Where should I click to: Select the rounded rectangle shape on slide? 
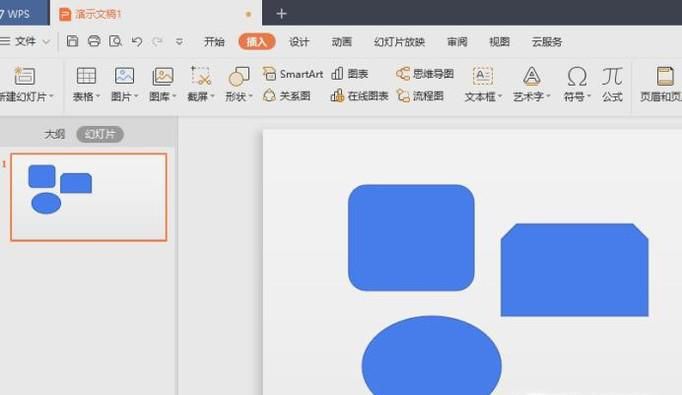[411, 238]
